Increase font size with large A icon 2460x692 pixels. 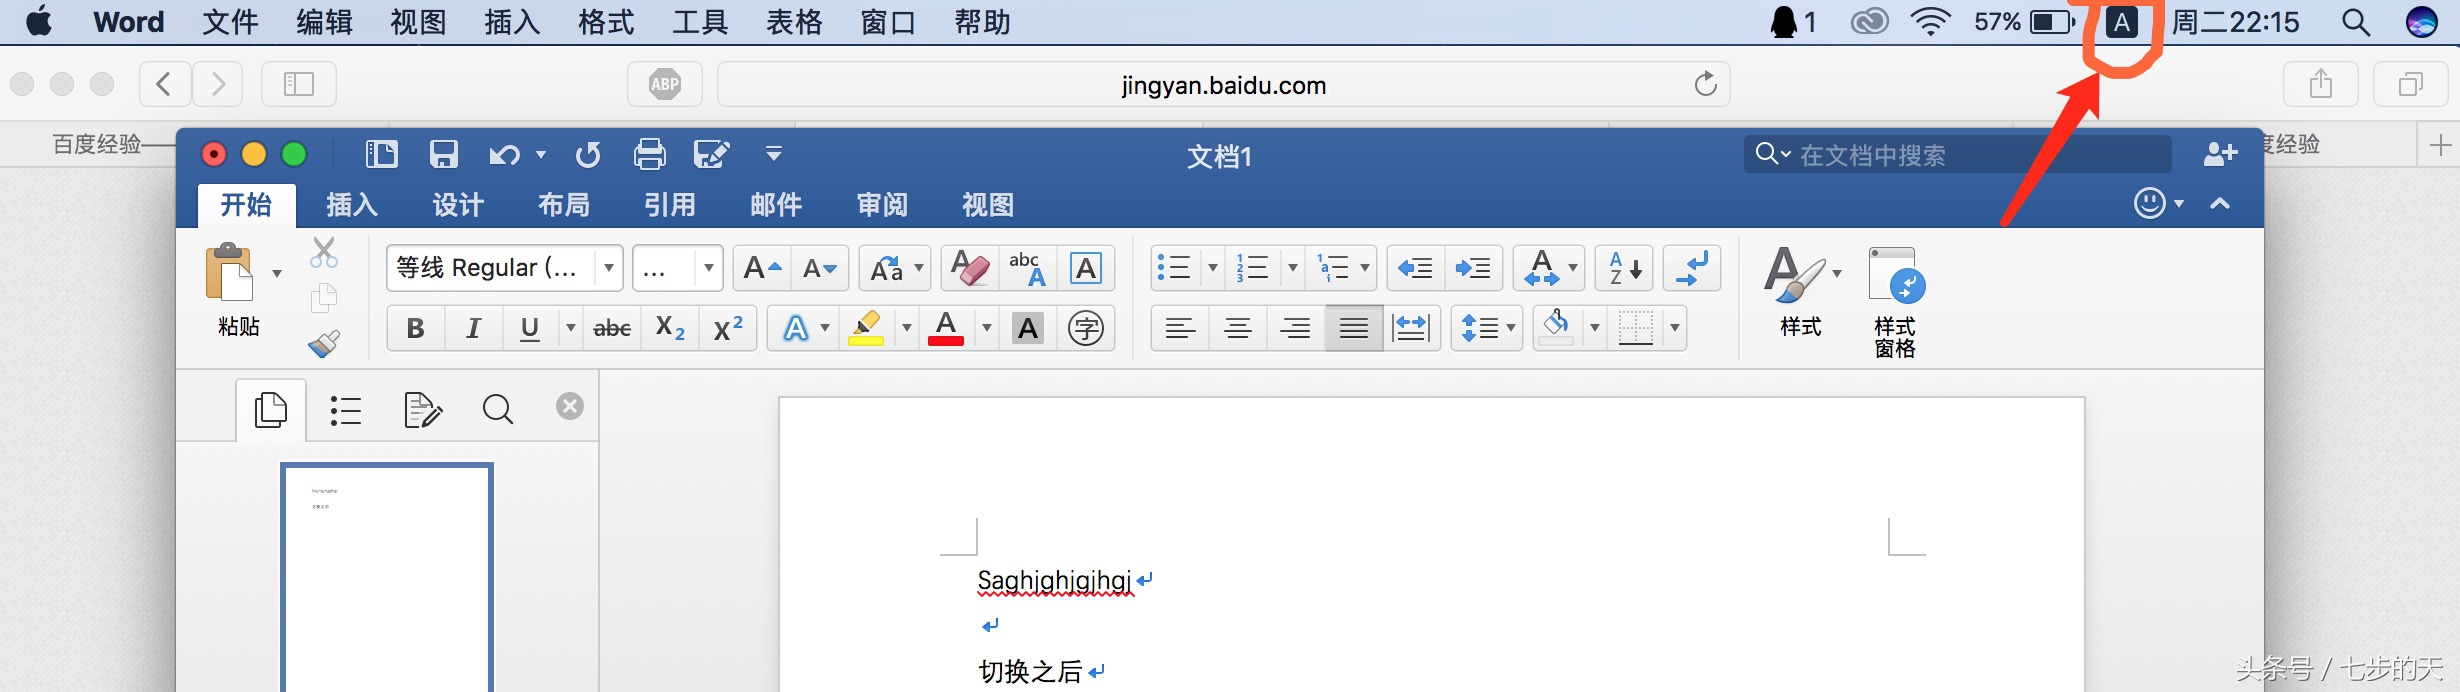point(762,268)
